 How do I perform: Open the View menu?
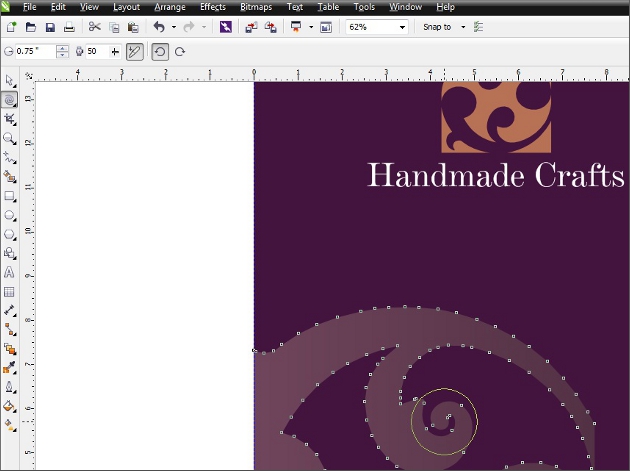89,7
